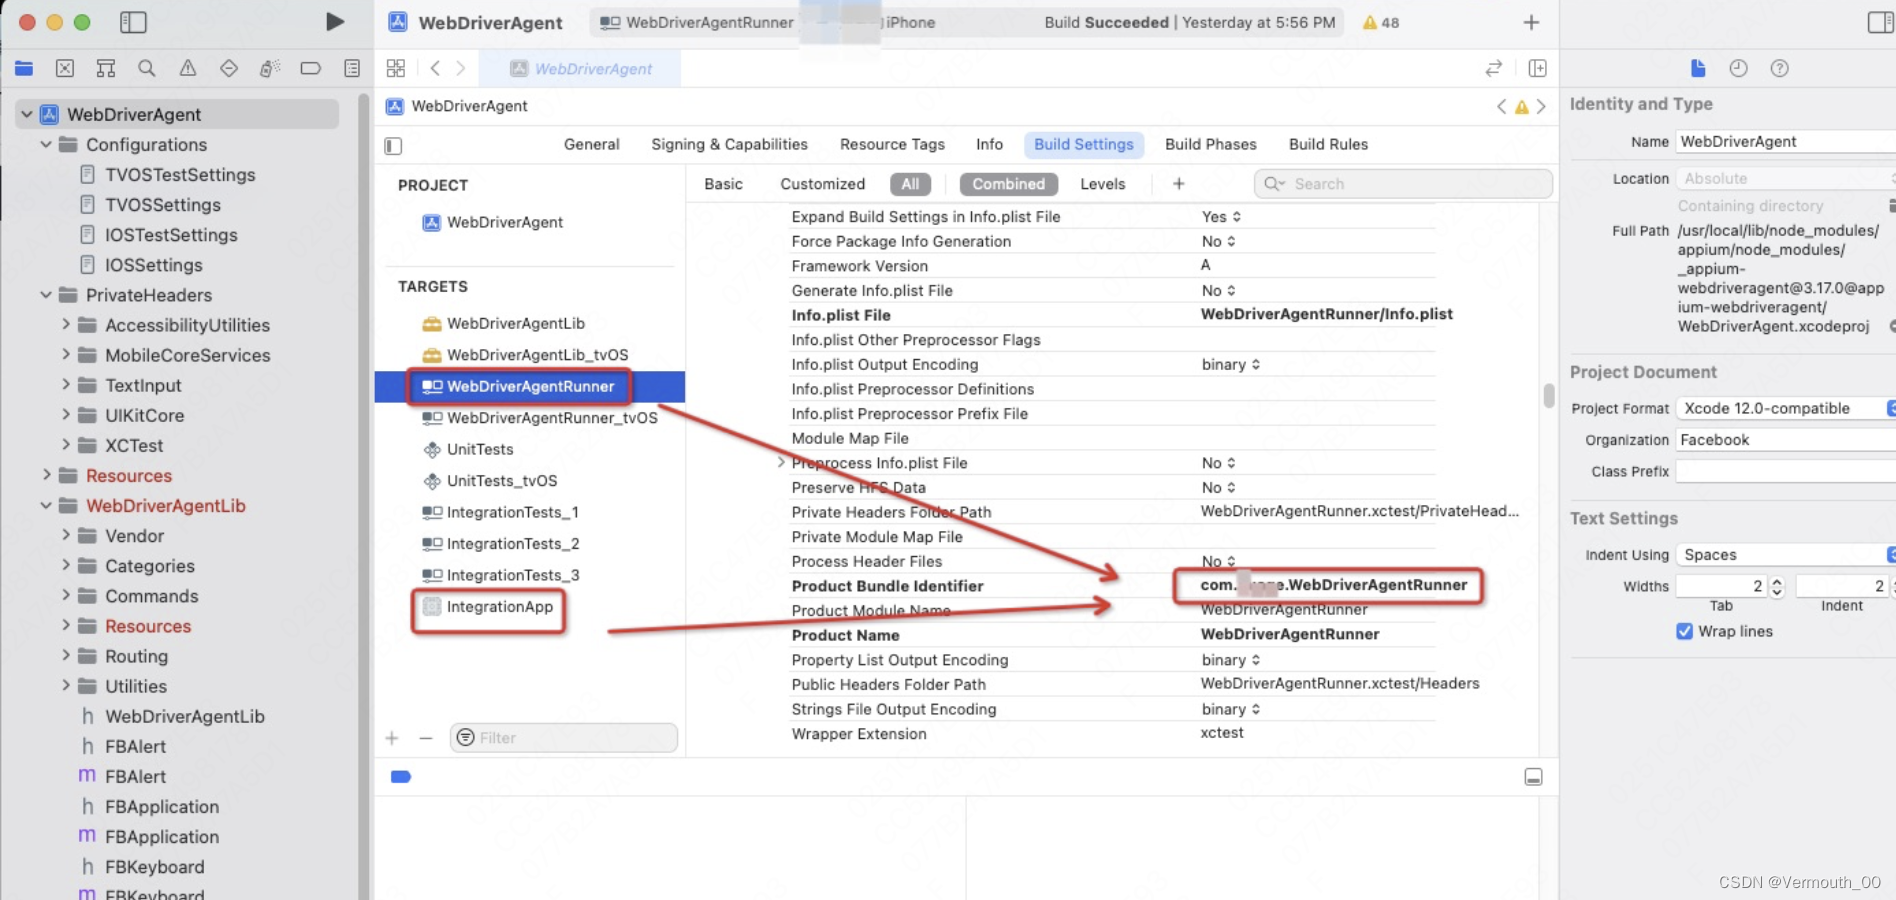Toggle the navigator sidebar button
Image resolution: width=1896 pixels, height=900 pixels.
tap(133, 22)
